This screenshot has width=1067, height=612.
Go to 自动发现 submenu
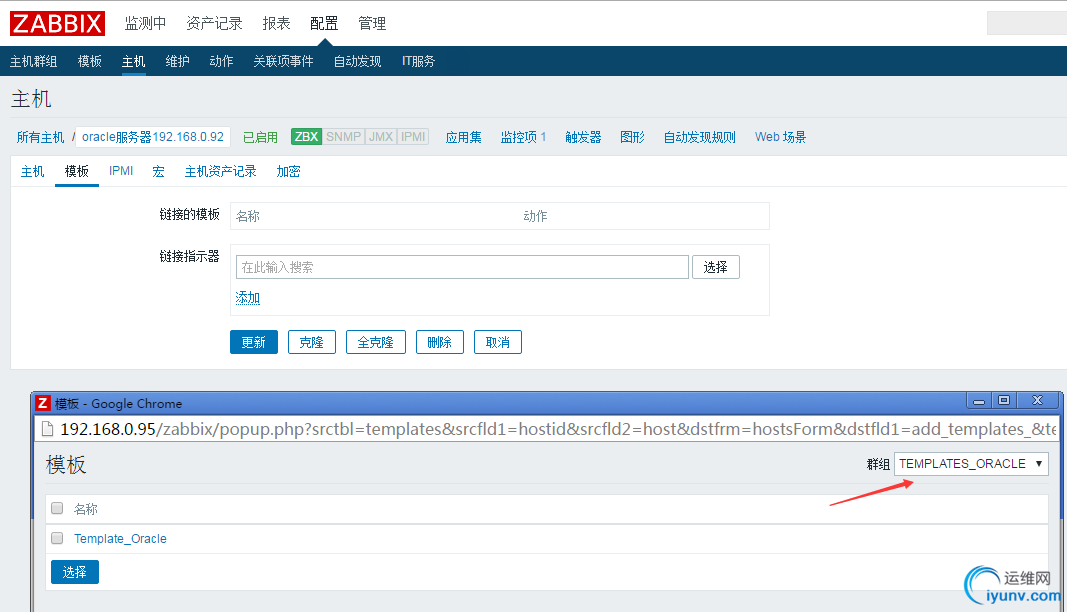click(357, 61)
